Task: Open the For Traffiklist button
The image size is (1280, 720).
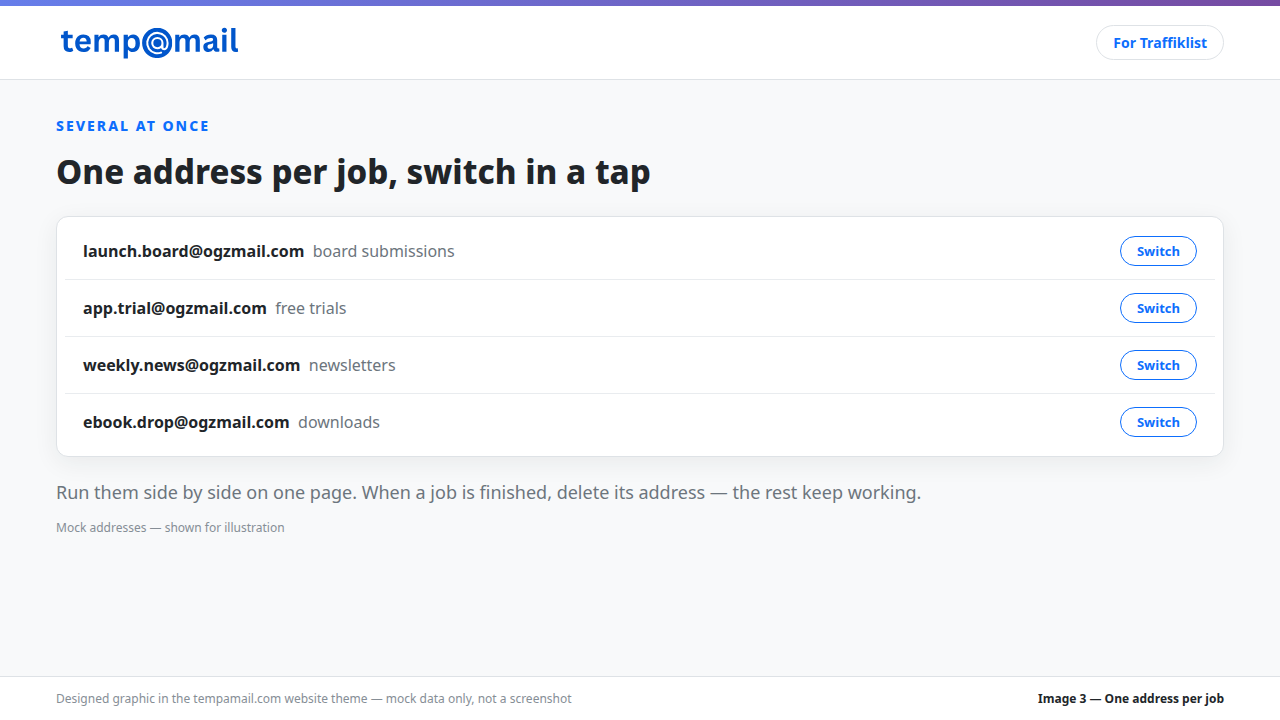Action: point(1160,43)
